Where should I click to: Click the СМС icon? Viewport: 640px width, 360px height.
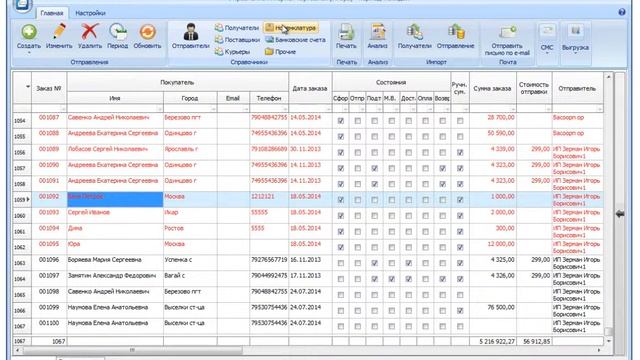tap(547, 32)
